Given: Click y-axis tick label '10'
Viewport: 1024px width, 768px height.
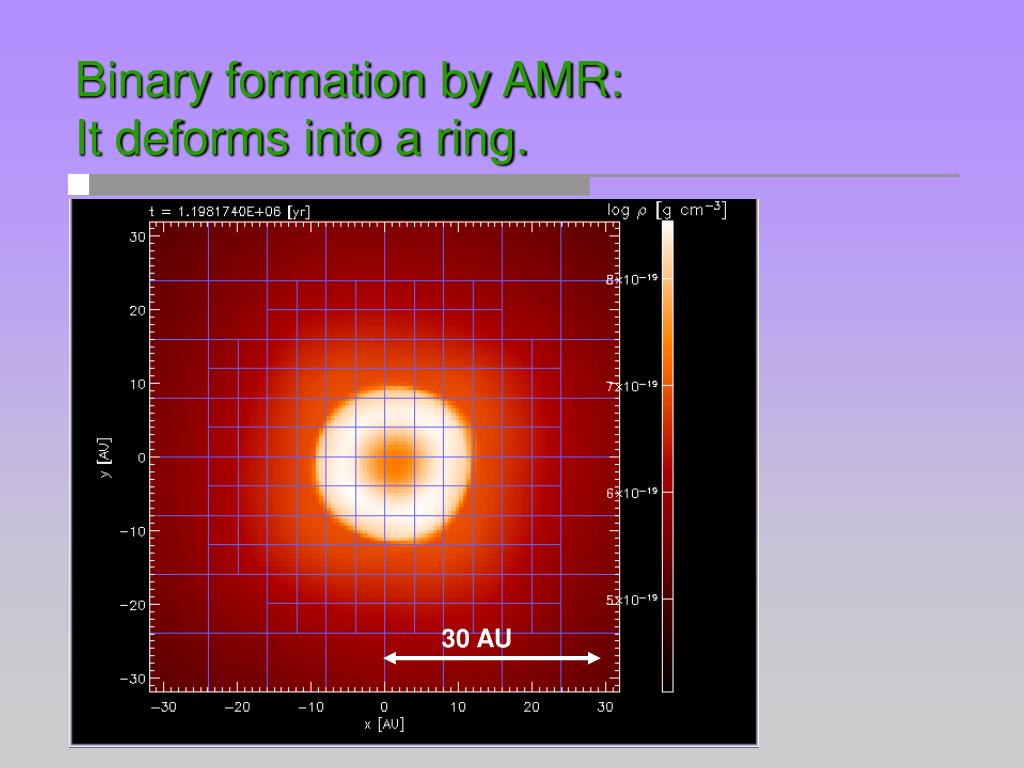Looking at the screenshot, I should pos(137,384).
